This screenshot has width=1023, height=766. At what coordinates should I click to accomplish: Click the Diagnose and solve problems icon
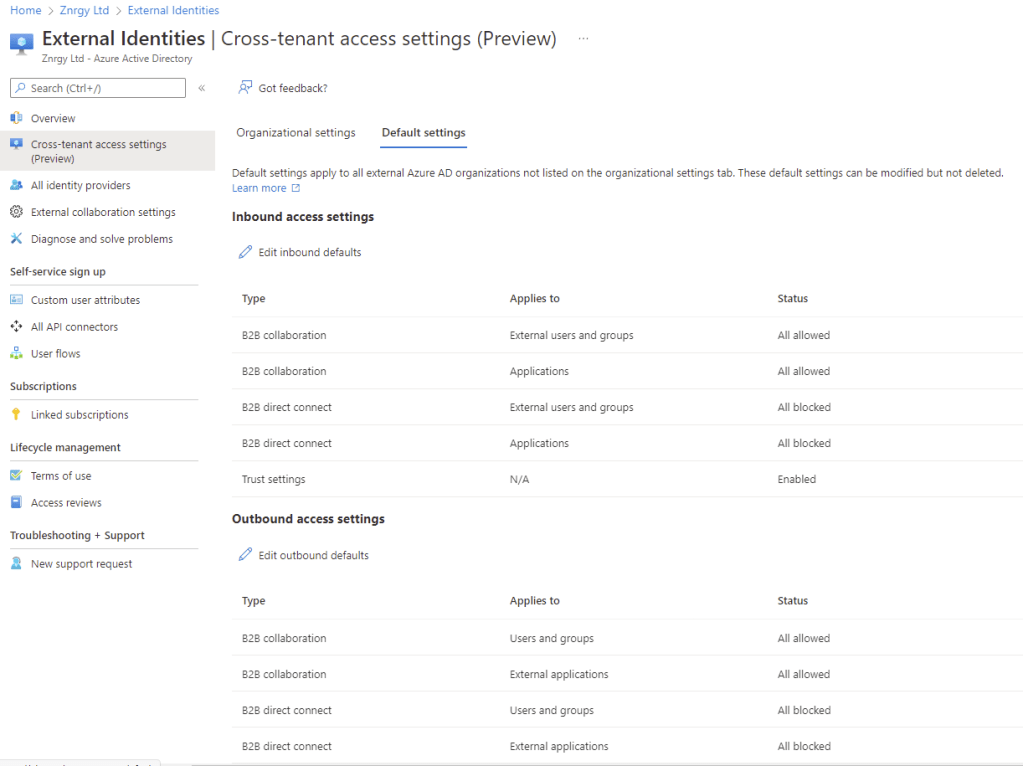pos(16,239)
